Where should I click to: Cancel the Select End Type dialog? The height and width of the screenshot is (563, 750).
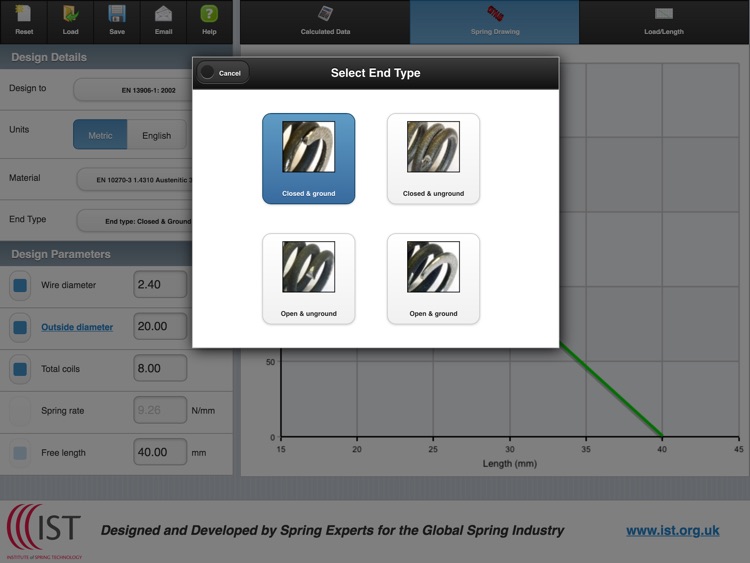223,73
